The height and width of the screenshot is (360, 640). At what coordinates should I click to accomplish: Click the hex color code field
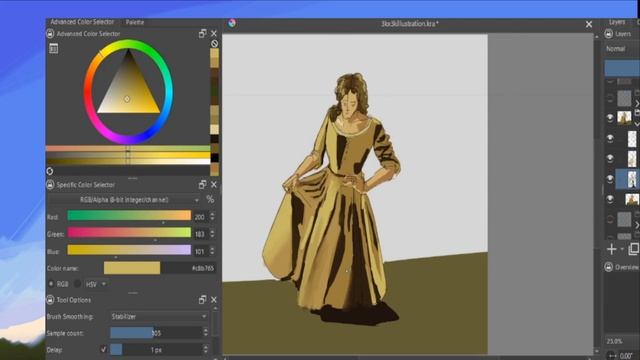(188, 268)
